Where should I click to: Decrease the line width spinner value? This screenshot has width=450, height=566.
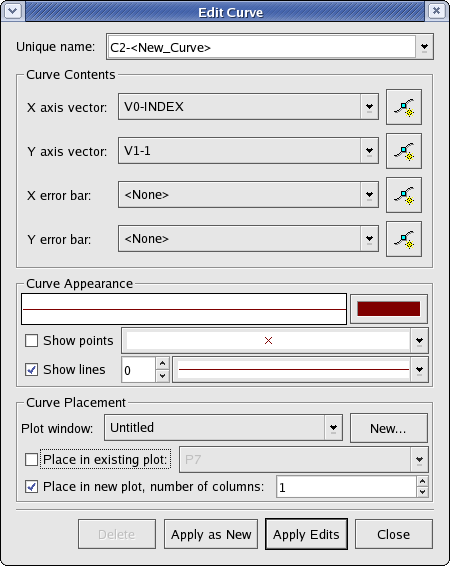(162, 376)
